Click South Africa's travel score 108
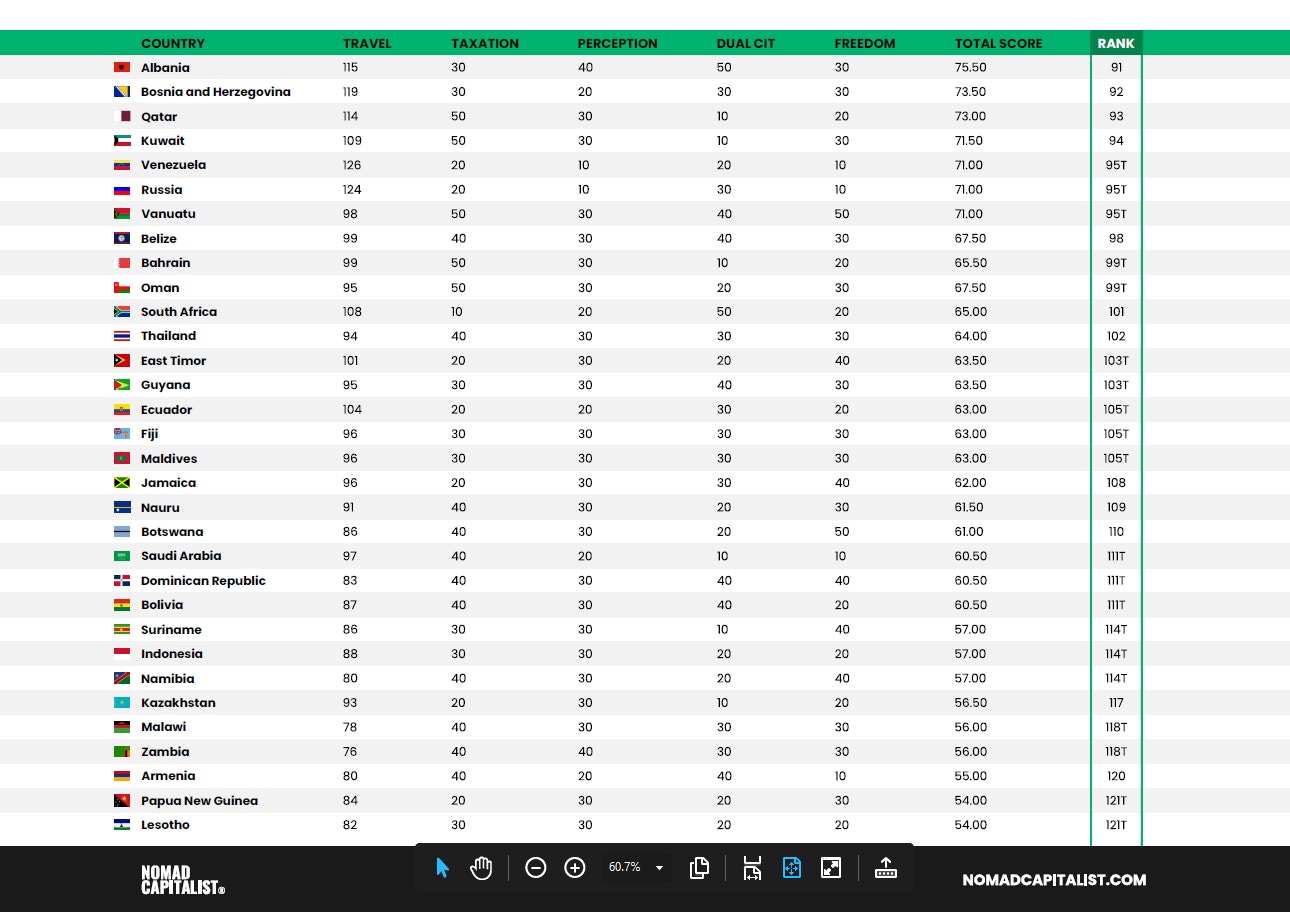 352,312
